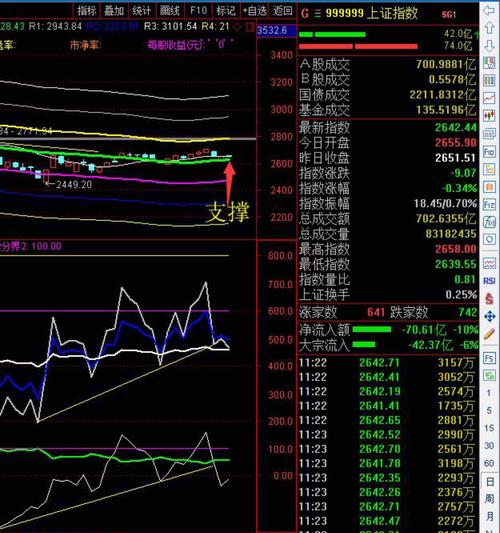Select the candlestick chart icon
Screen dimensions: 500x533
(x=489, y=116)
